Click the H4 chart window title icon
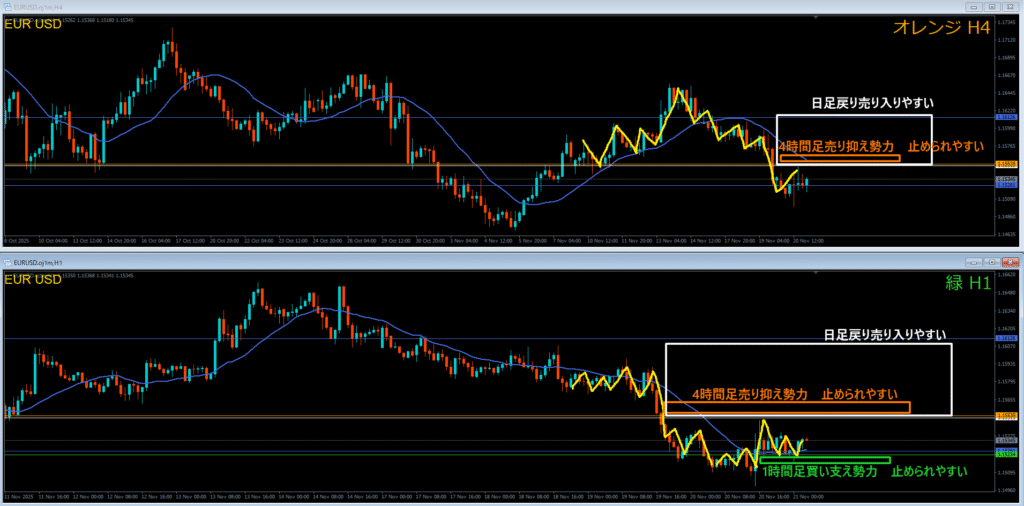1024x506 pixels. click(x=7, y=7)
